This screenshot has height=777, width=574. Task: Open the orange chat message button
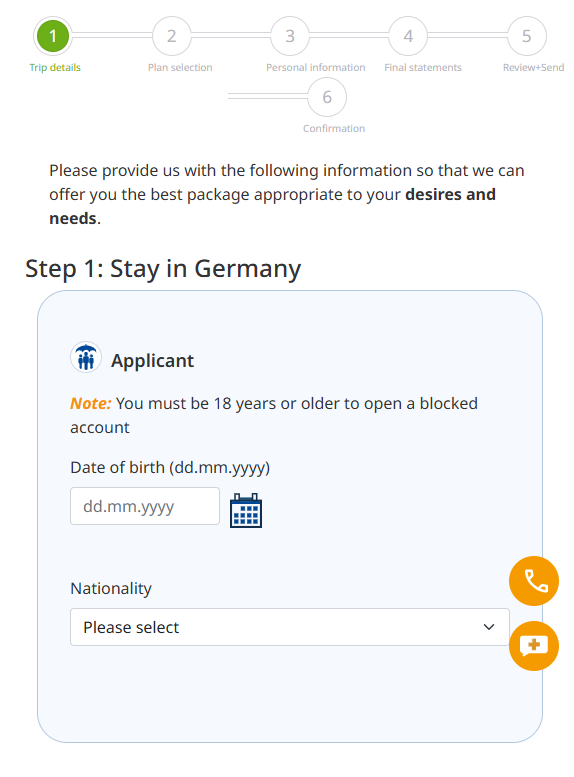[534, 646]
